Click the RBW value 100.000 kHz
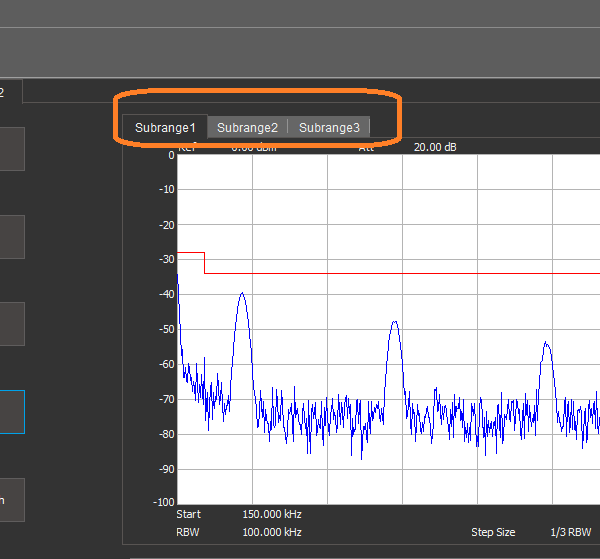 pos(272,532)
